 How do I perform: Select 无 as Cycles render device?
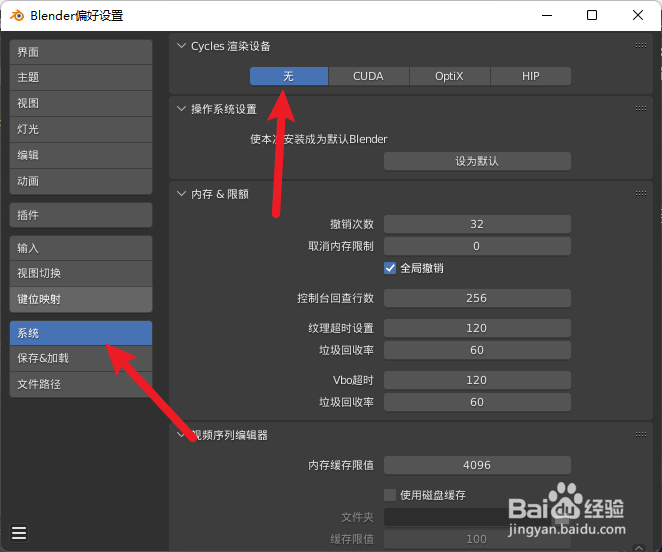coord(289,76)
